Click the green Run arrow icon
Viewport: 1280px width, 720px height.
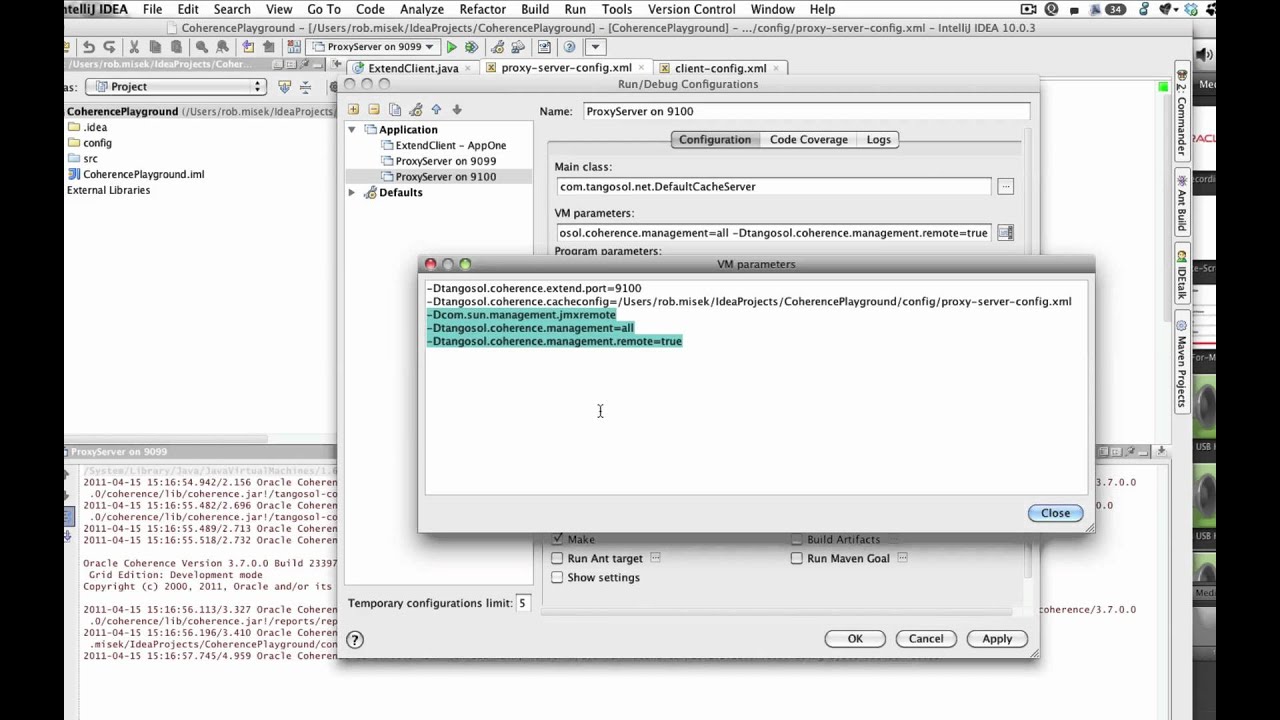click(452, 47)
